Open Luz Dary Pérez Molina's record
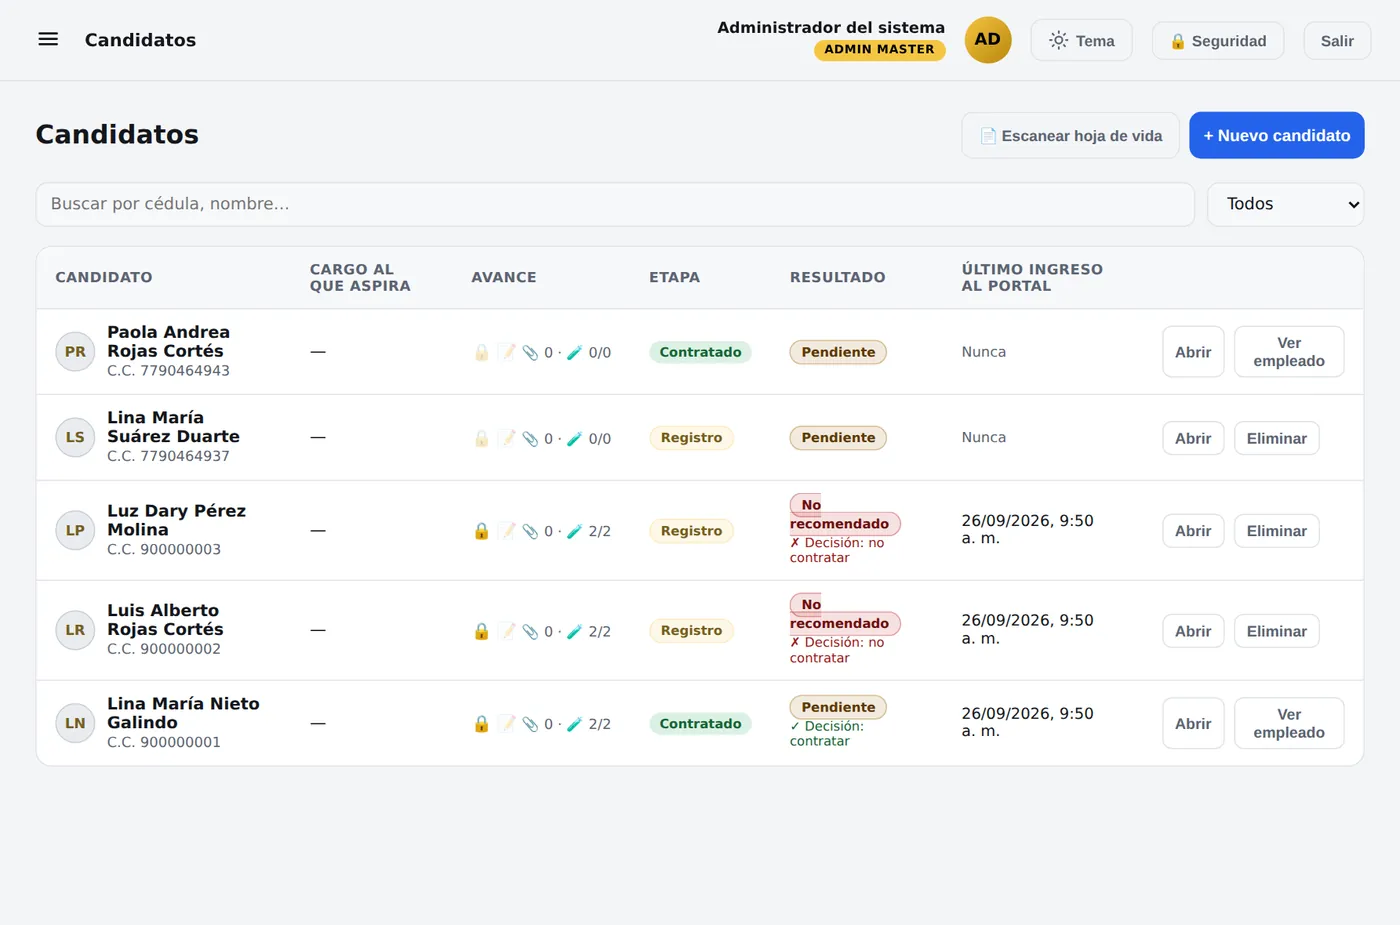Viewport: 1400px width, 925px height. point(1193,531)
